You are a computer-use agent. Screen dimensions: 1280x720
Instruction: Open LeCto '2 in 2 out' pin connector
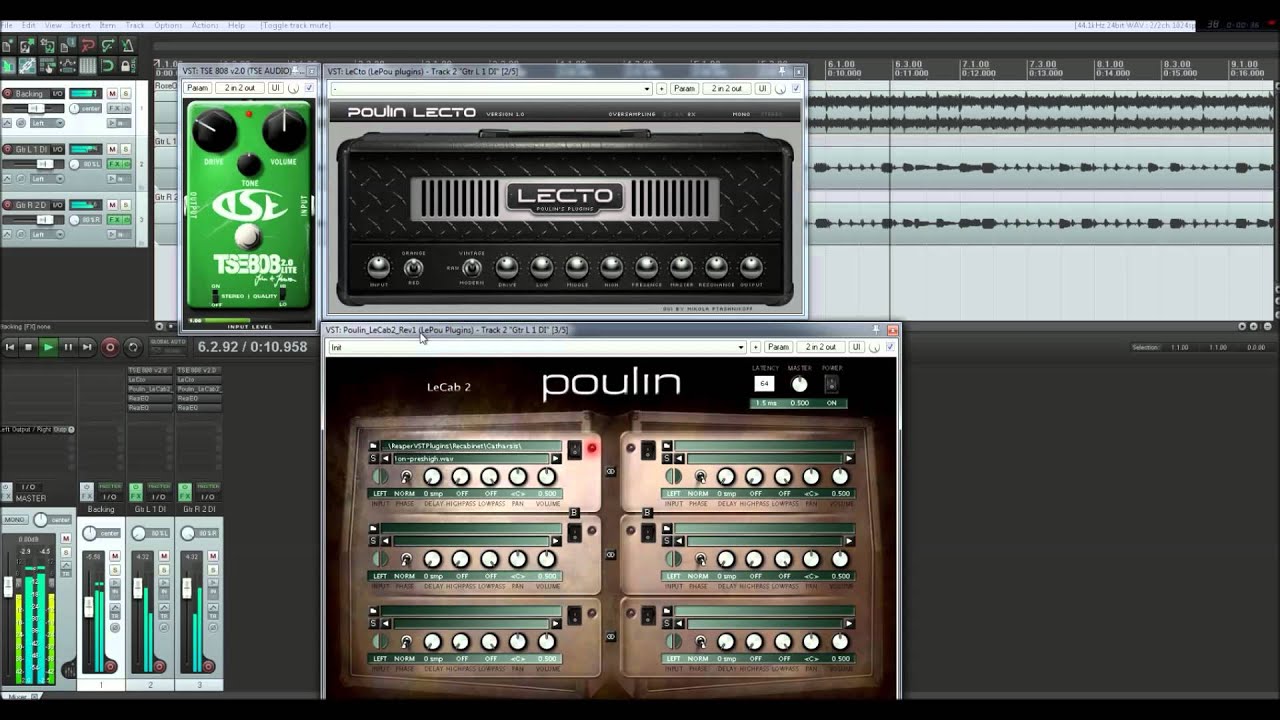(x=727, y=88)
